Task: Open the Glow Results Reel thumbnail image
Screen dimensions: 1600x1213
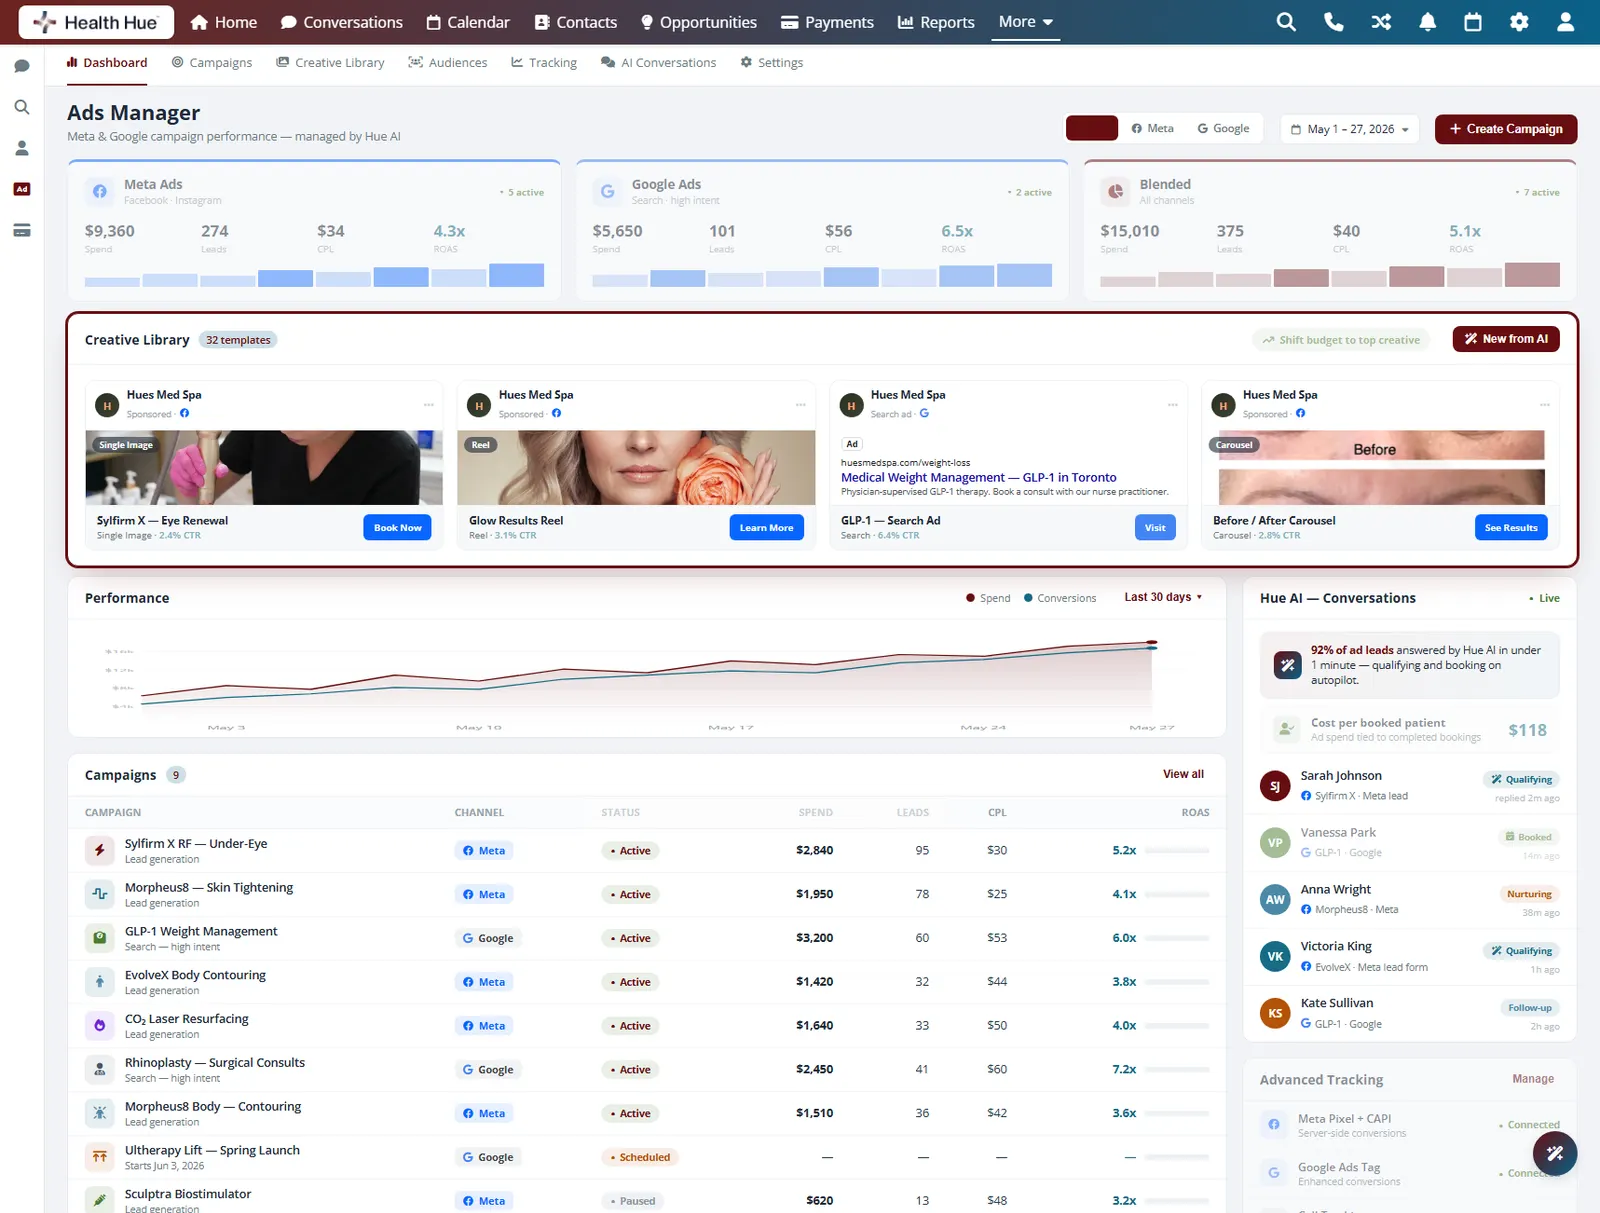Action: click(x=636, y=468)
